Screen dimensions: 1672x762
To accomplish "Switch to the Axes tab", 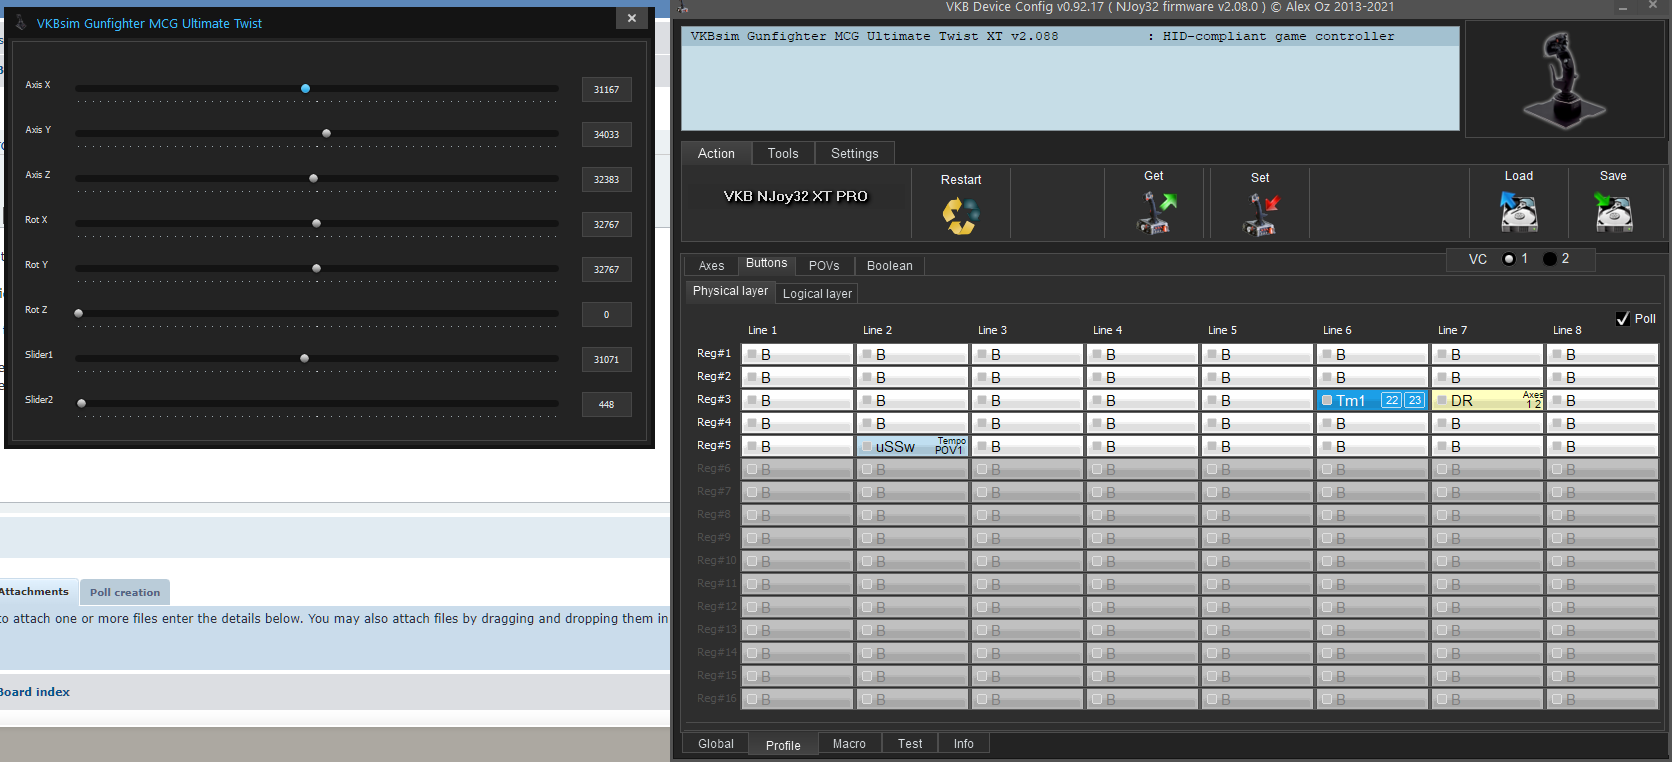I will click(x=711, y=265).
